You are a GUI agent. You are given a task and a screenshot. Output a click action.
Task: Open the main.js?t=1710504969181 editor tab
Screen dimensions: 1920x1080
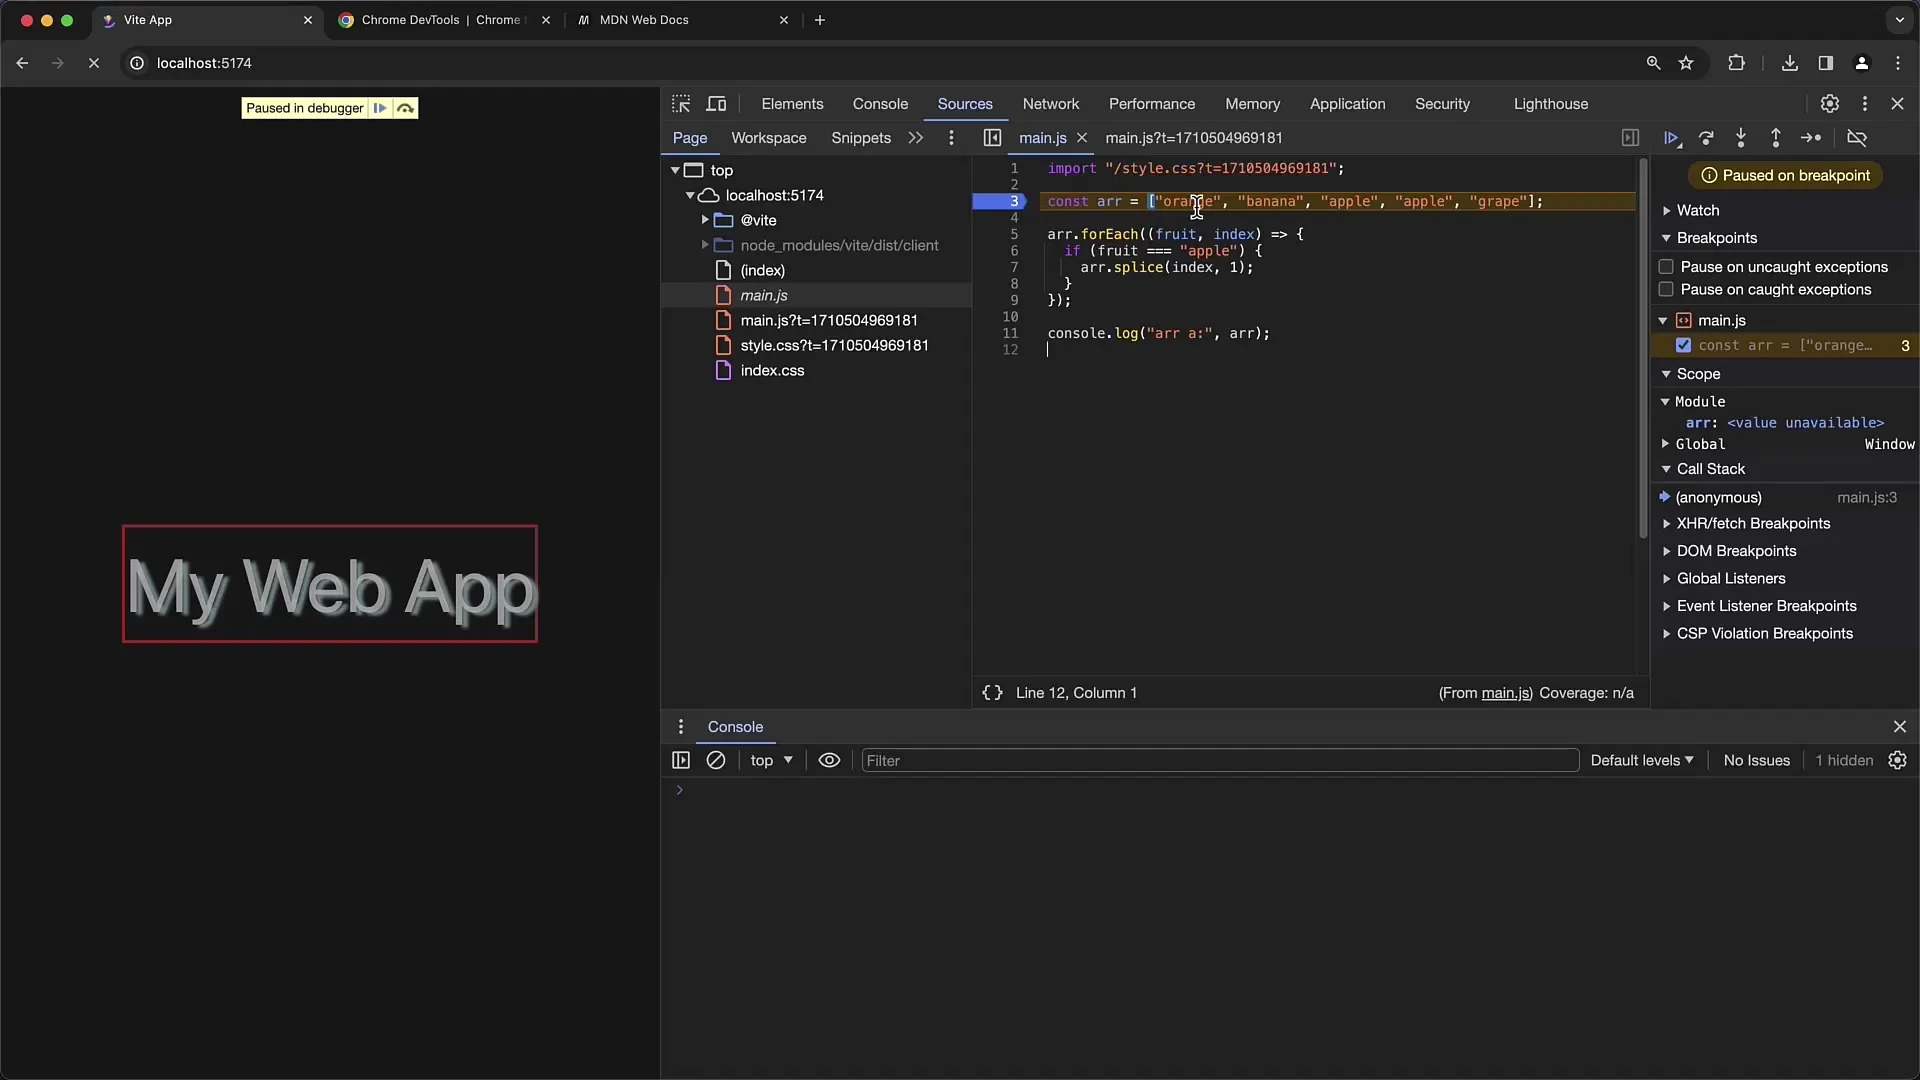click(1193, 138)
